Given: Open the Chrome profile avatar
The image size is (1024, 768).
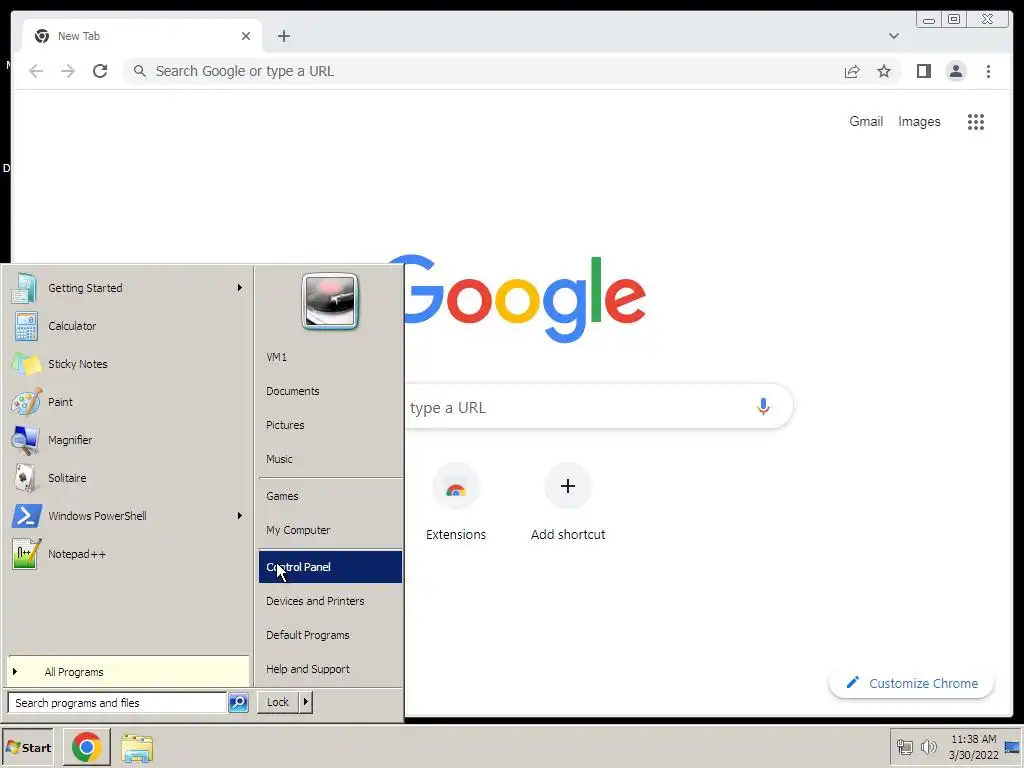Looking at the screenshot, I should pyautogui.click(x=955, y=71).
